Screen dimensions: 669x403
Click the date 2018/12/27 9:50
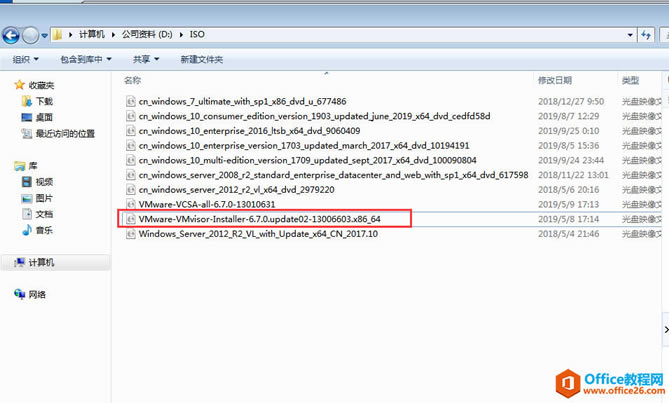coord(571,101)
